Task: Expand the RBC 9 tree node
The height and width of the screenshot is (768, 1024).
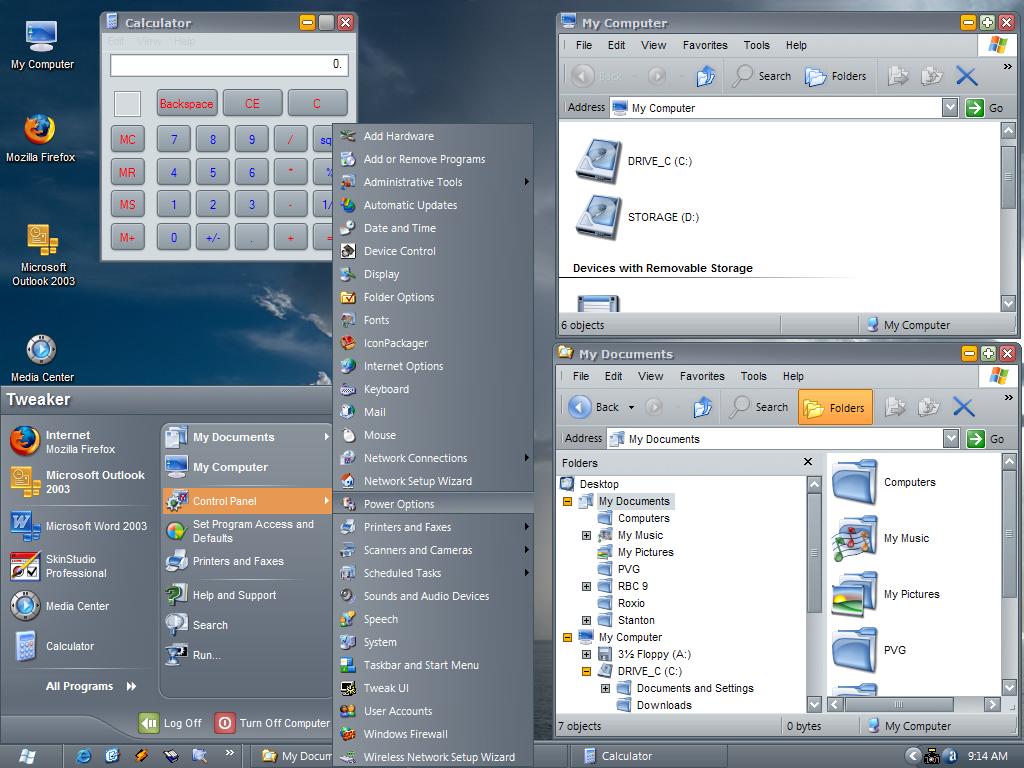Action: point(586,586)
